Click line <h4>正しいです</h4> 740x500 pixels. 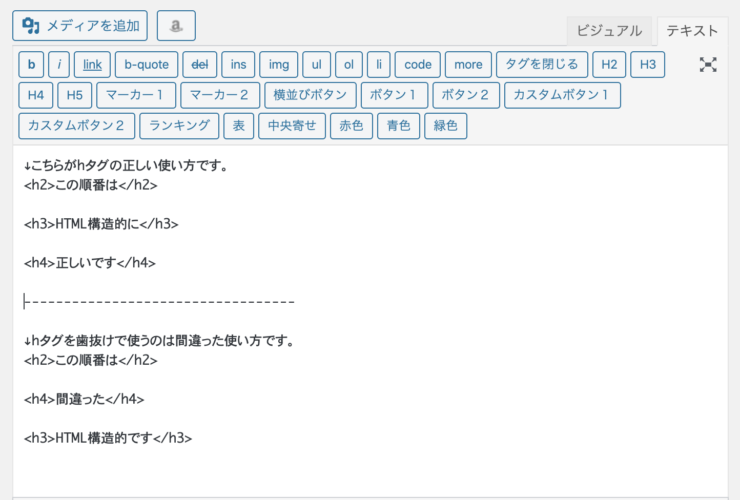[90, 263]
